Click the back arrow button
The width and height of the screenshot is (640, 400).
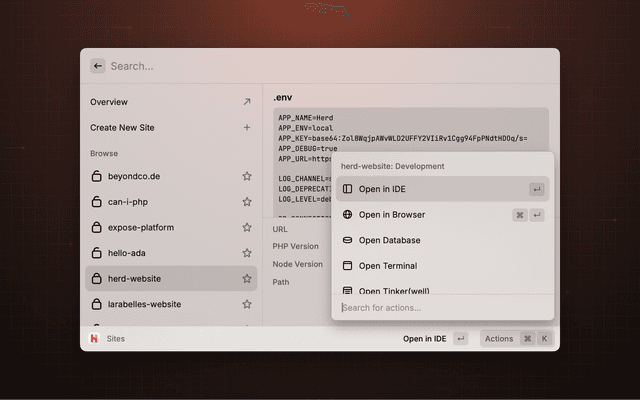pyautogui.click(x=97, y=66)
